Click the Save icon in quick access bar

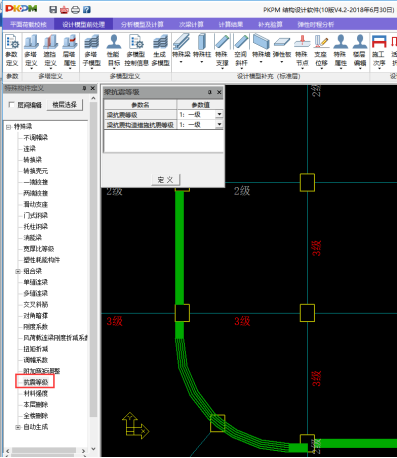[x=53, y=9]
